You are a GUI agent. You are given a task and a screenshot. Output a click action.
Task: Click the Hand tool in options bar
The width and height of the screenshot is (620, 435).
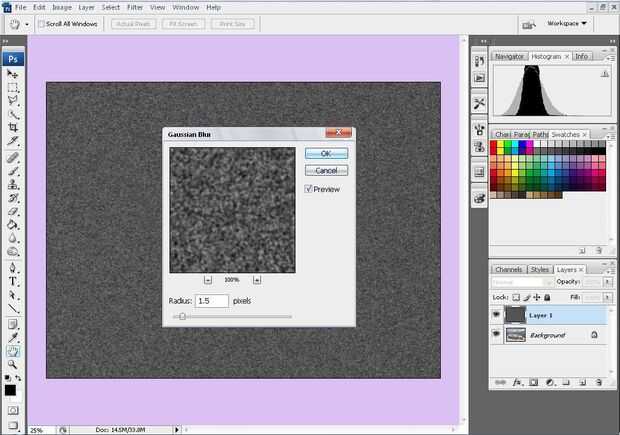tap(14, 23)
